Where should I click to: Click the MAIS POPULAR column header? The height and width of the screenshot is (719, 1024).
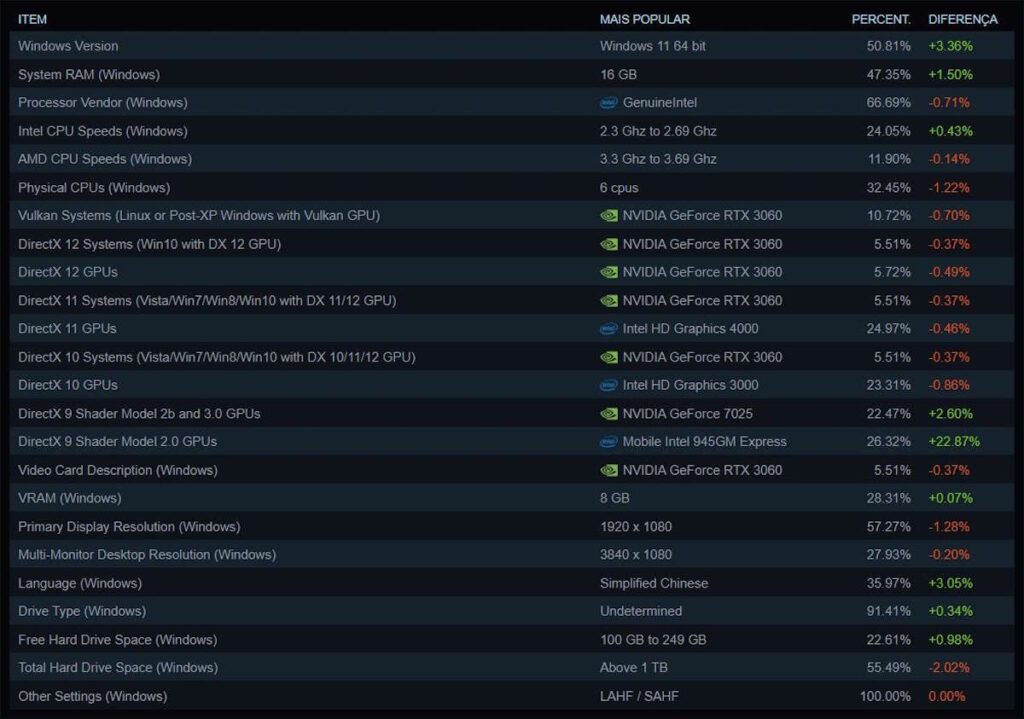(x=645, y=20)
